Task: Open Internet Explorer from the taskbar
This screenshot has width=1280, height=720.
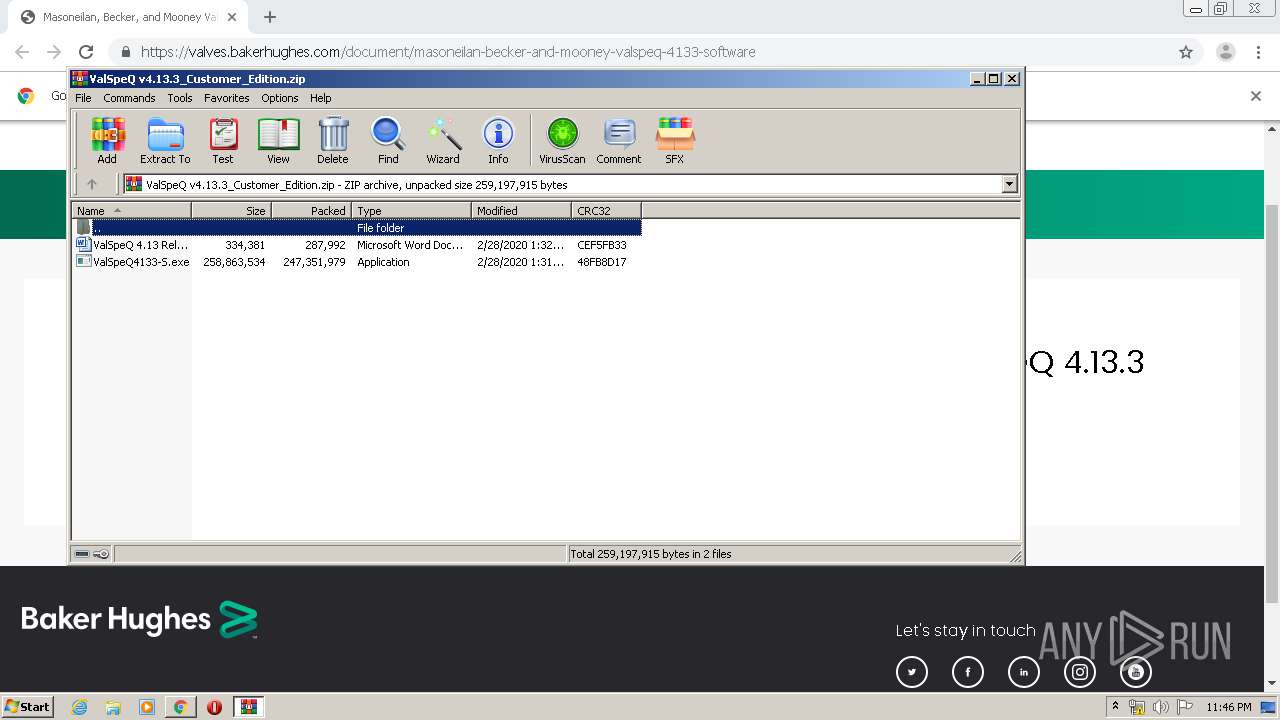Action: click(x=79, y=707)
